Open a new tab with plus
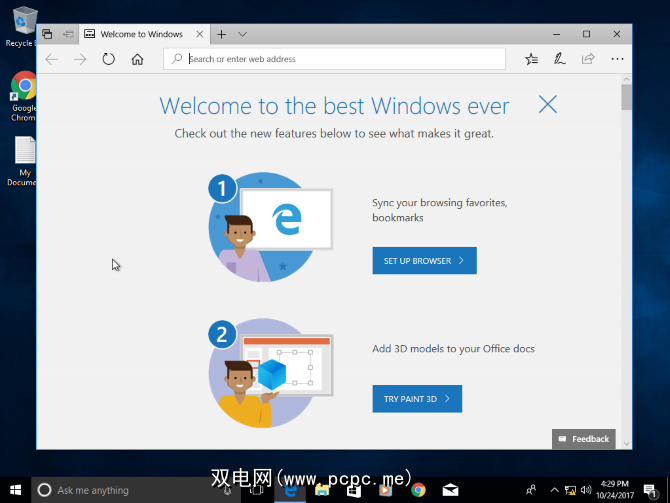 (221, 34)
